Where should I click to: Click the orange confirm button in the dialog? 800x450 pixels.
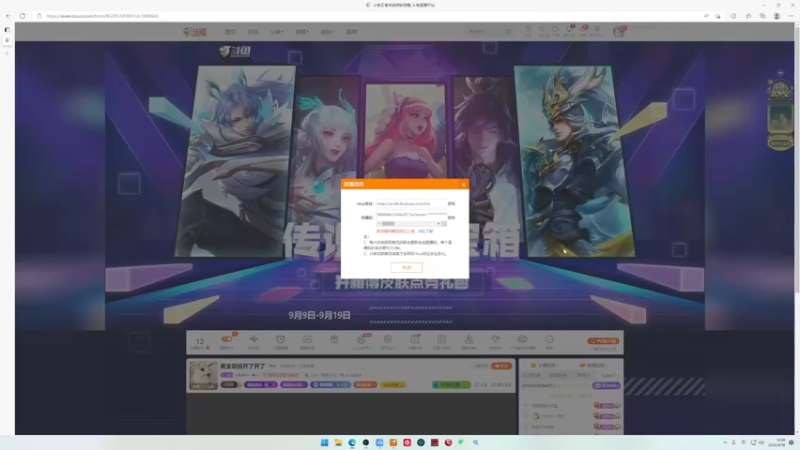tap(406, 267)
